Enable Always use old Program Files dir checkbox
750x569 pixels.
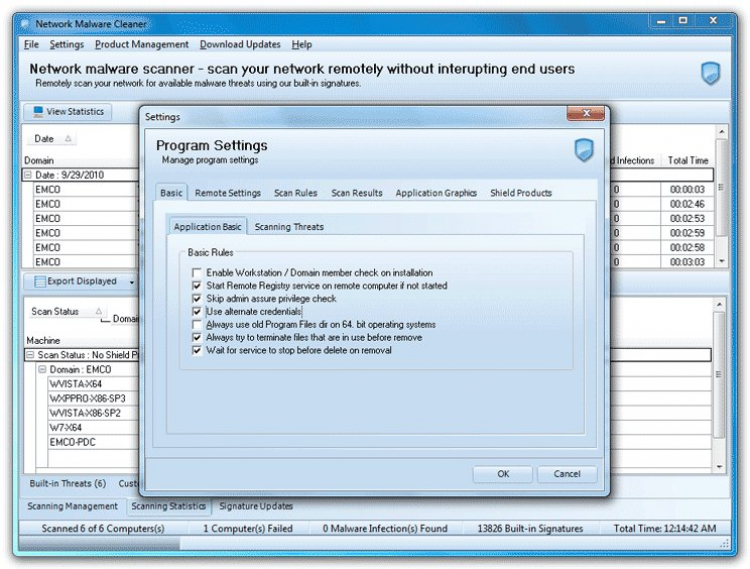tap(197, 324)
